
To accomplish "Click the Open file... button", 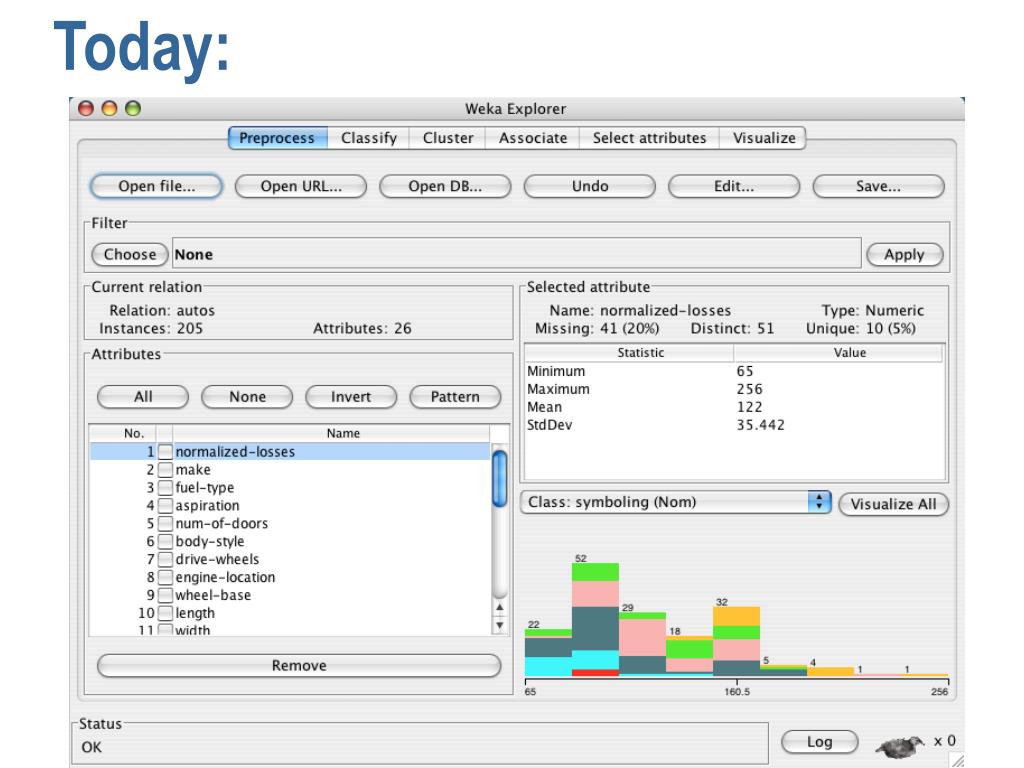I will [157, 186].
